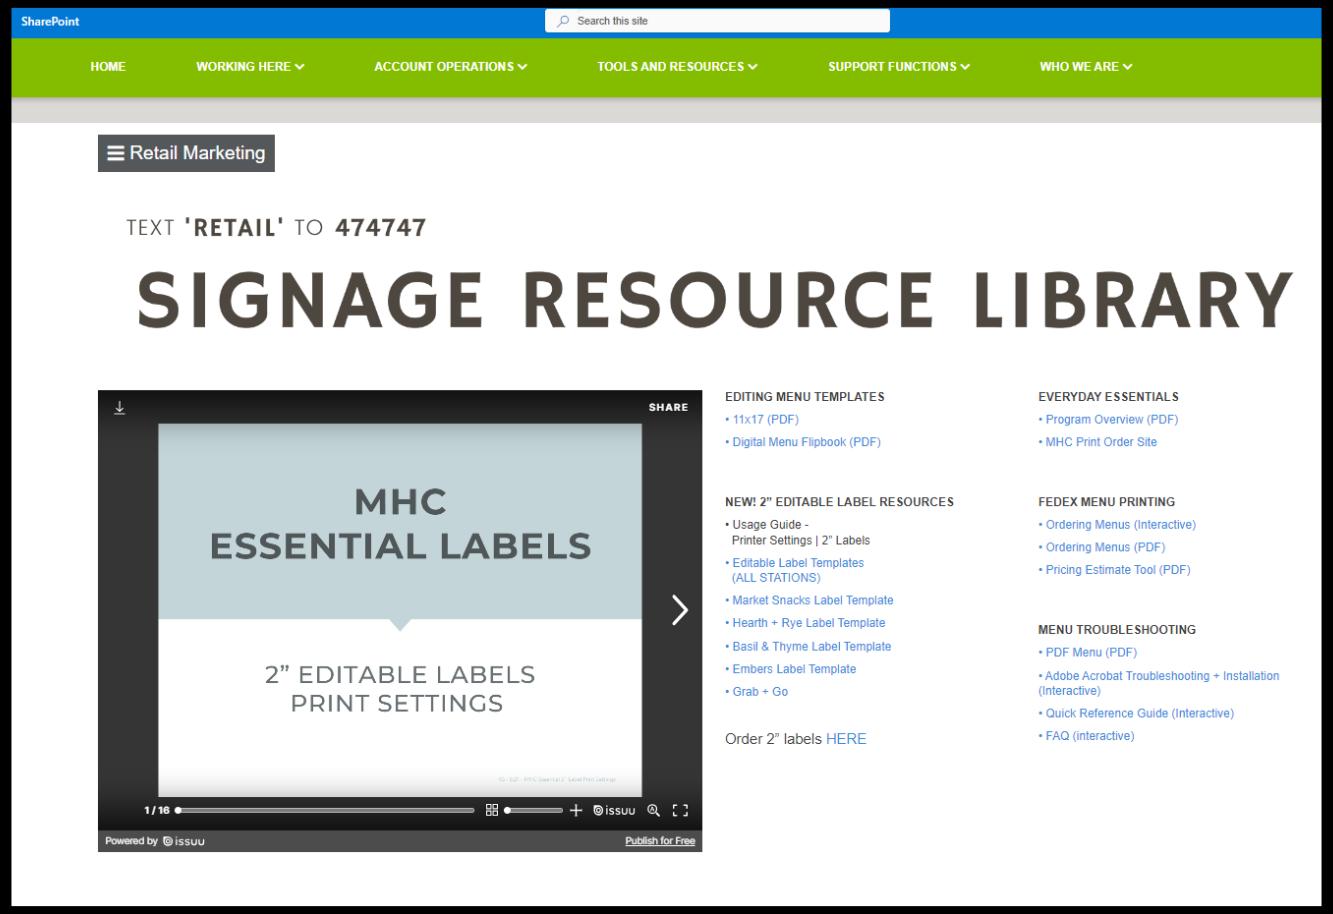Click the flipbook page progress slider
The width and height of the screenshot is (1333, 914).
point(325,810)
